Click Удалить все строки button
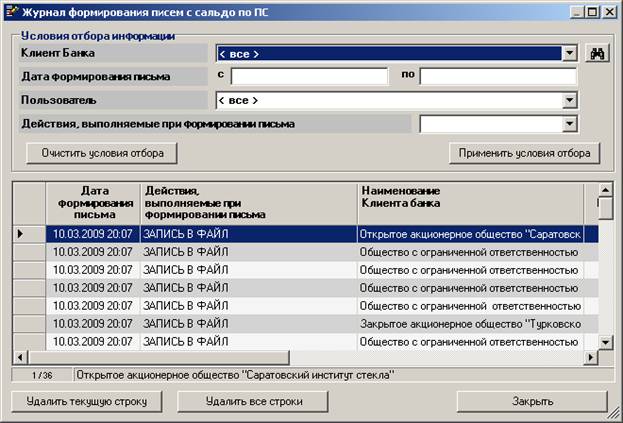The width and height of the screenshot is (623, 423). 253,402
